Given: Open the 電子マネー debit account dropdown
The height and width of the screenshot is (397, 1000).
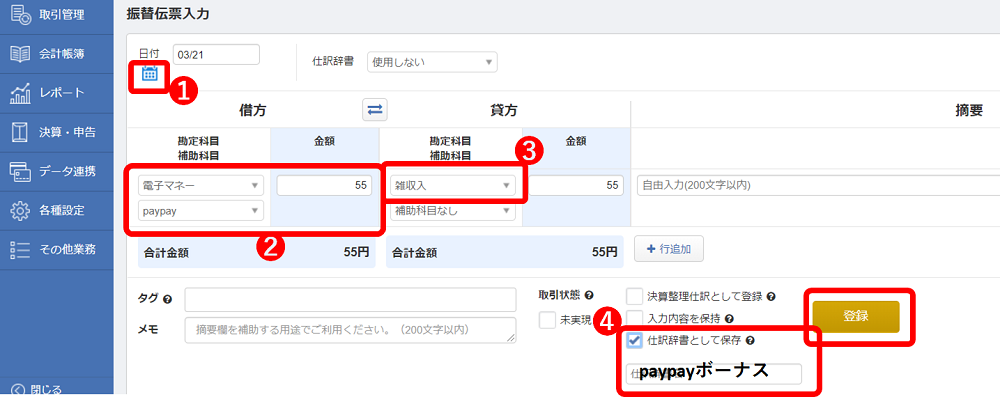Looking at the screenshot, I should 200,186.
